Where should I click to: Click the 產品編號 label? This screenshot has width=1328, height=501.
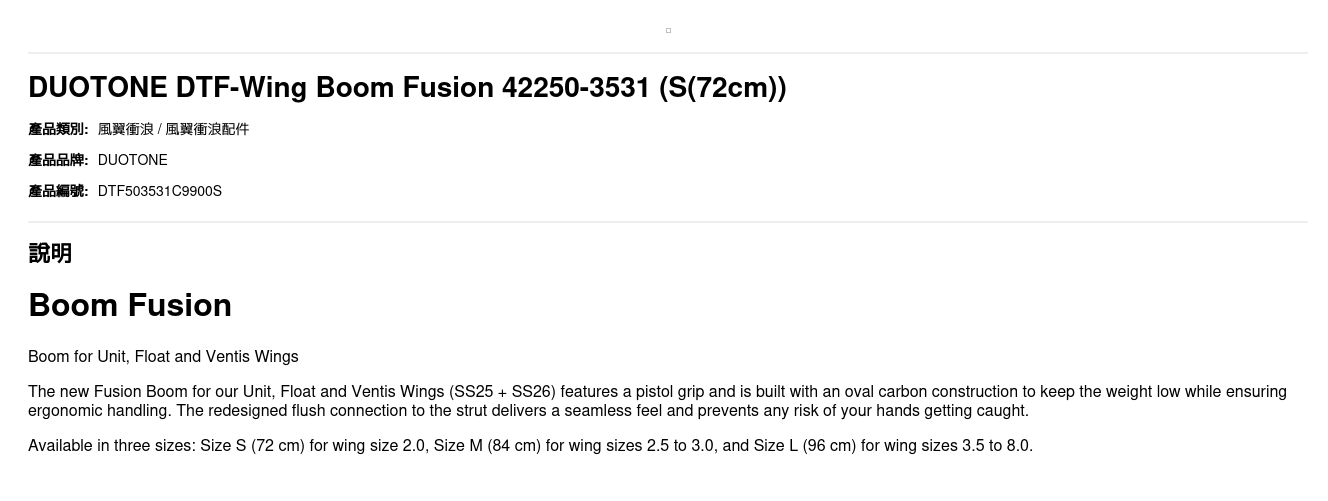(58, 191)
